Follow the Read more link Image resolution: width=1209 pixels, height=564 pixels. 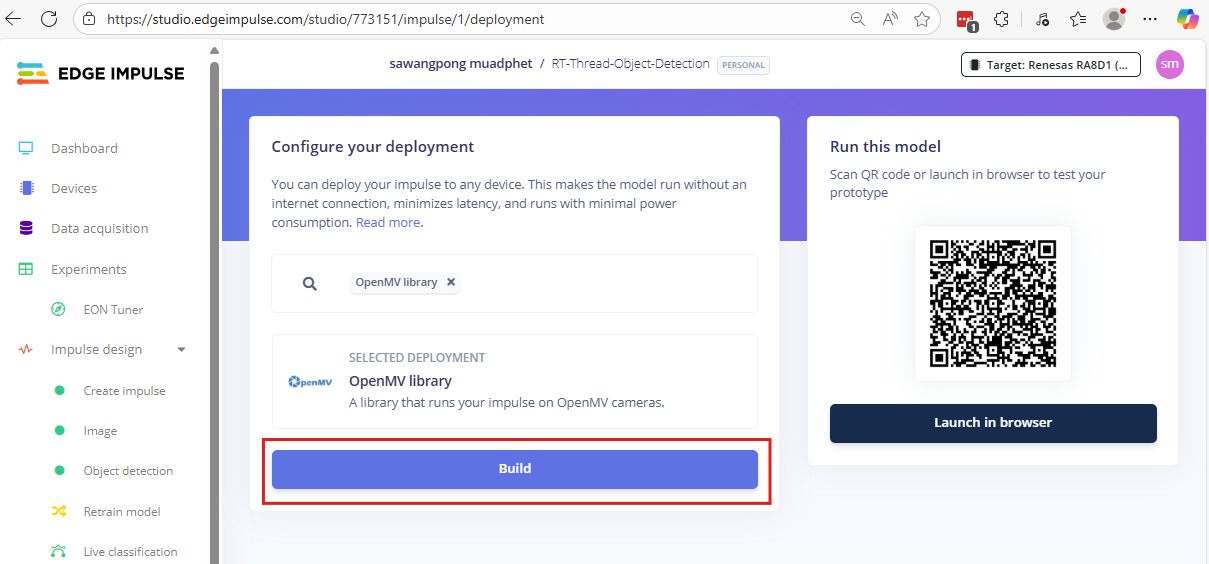(x=388, y=223)
